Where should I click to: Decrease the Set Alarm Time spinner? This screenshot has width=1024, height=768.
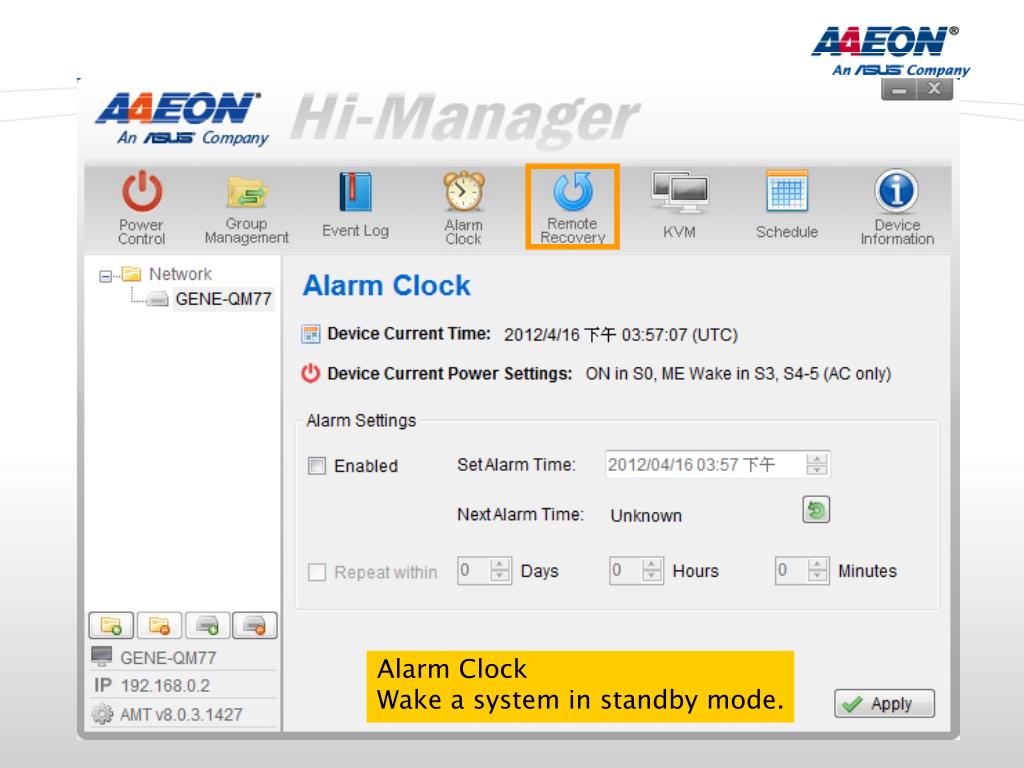click(816, 470)
